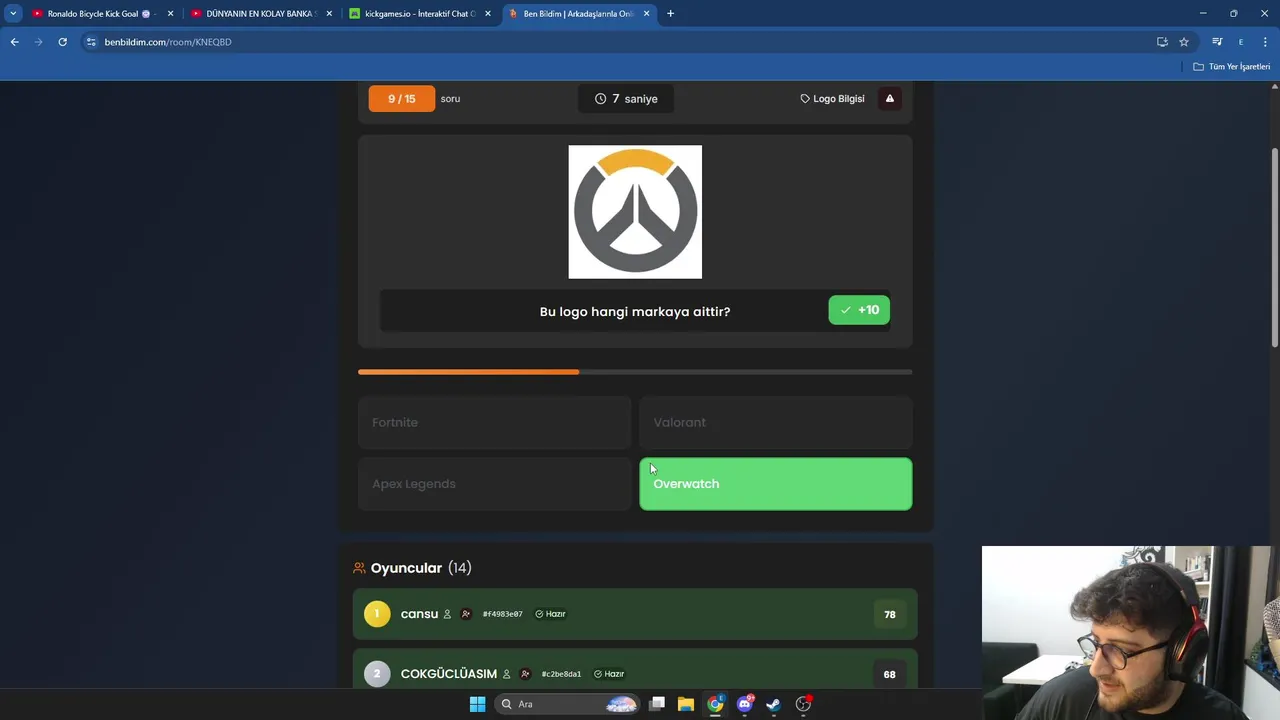Bookmark this page with the star icon
The height and width of the screenshot is (720, 1280).
click(1184, 42)
